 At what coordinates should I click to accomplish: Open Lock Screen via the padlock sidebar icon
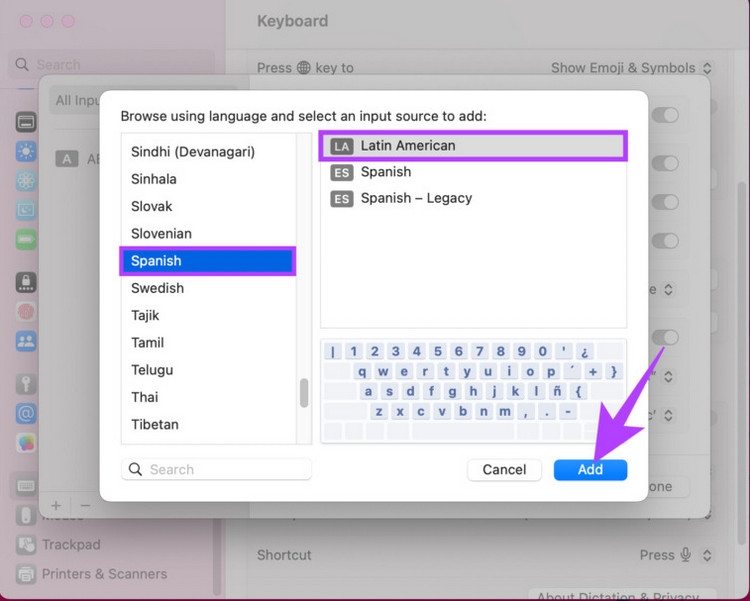coord(26,282)
